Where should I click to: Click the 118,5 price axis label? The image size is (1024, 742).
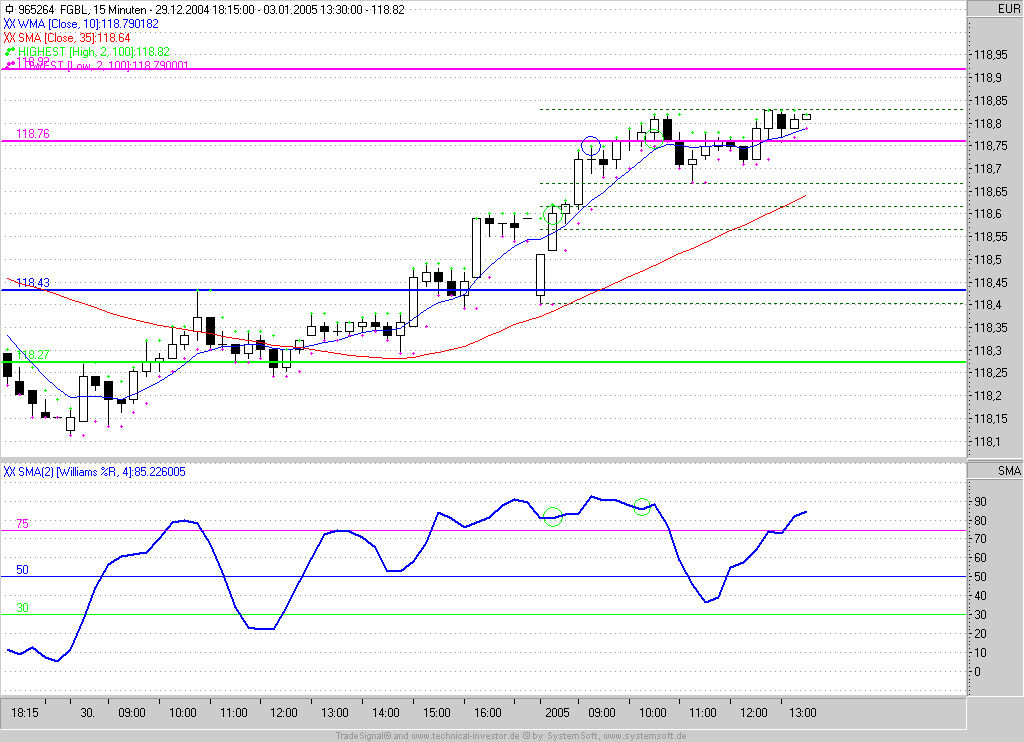pos(987,259)
